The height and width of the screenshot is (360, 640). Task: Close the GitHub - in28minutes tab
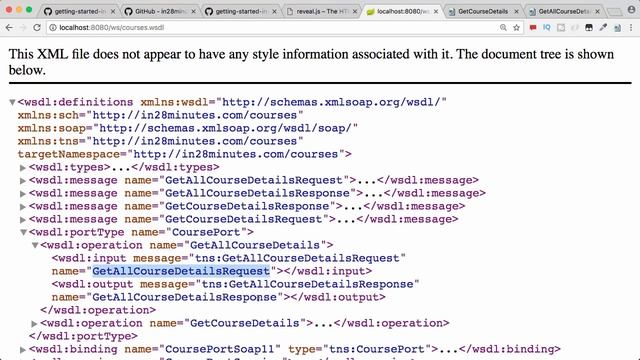tap(193, 11)
